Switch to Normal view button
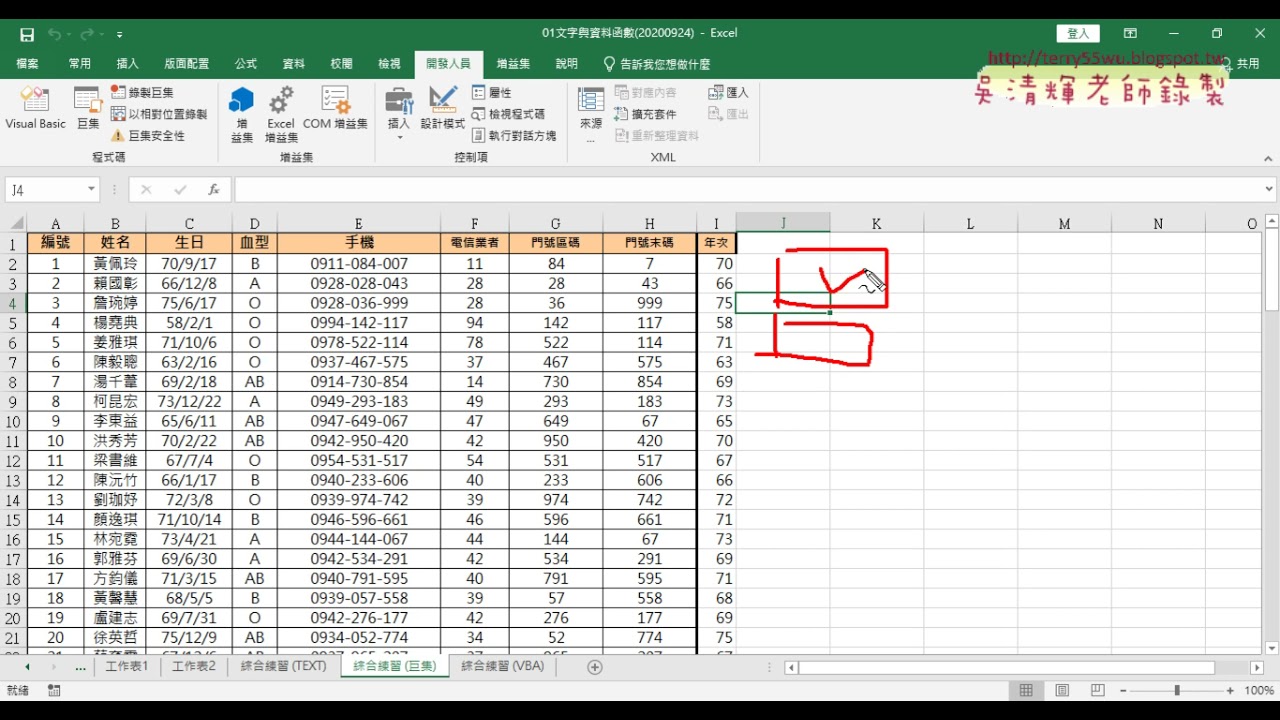Viewport: 1280px width, 720px height. pyautogui.click(x=1026, y=691)
